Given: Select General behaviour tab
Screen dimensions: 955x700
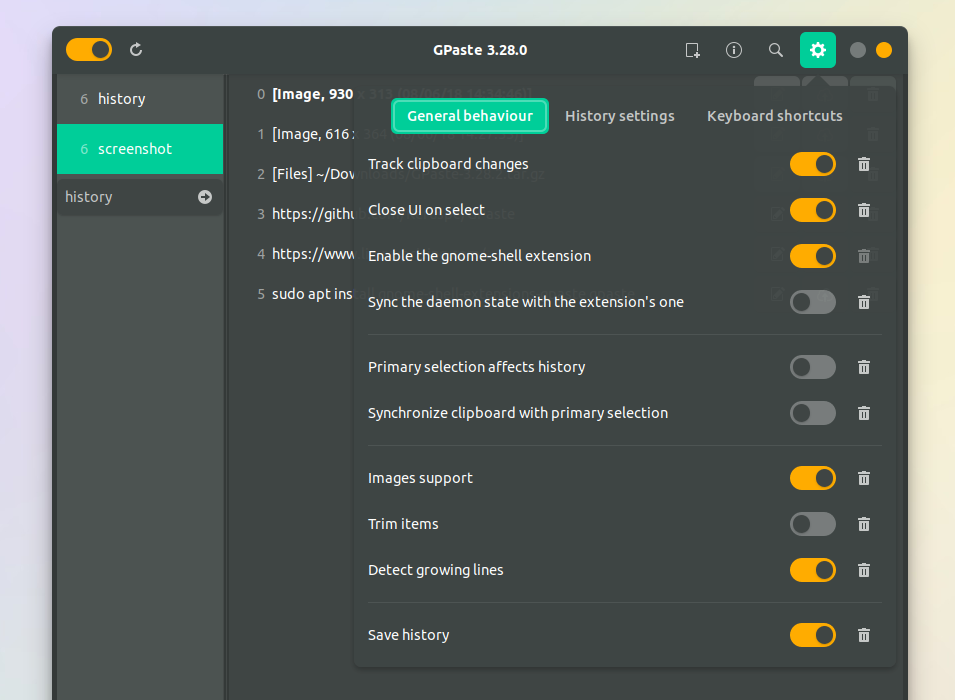Looking at the screenshot, I should tap(469, 116).
